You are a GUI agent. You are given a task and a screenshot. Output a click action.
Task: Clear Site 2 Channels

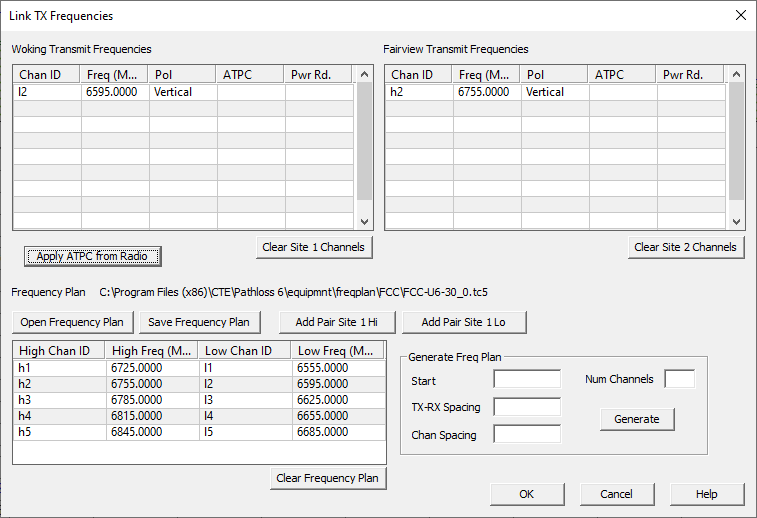[x=688, y=247]
